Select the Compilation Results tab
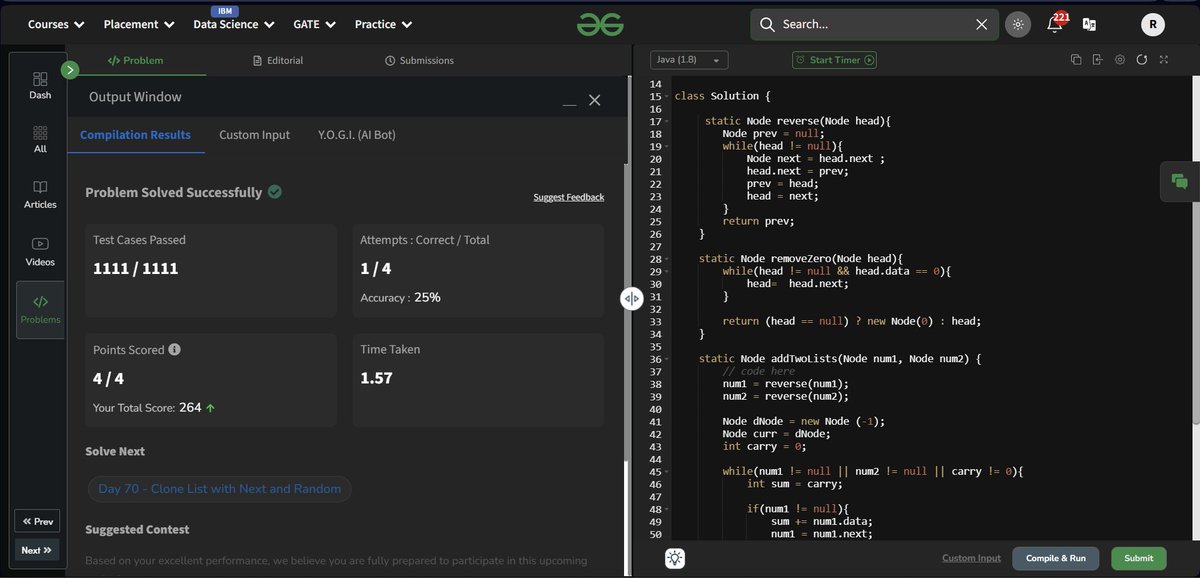The height and width of the screenshot is (578, 1200). click(x=135, y=135)
